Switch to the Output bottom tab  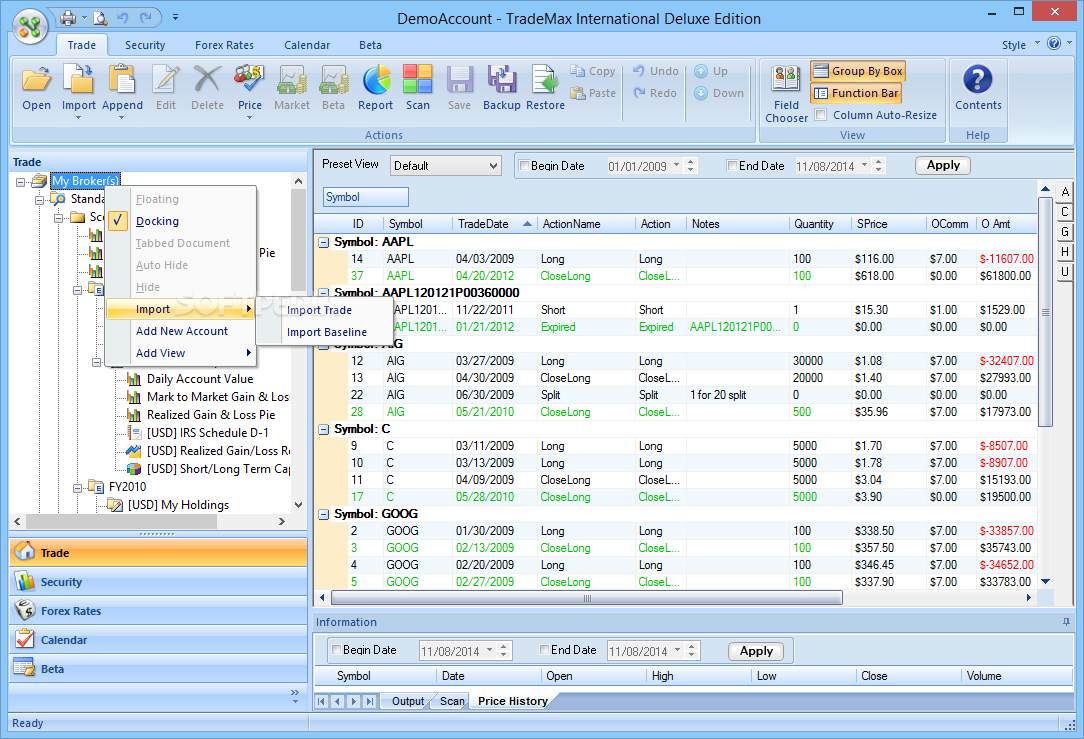[x=408, y=701]
